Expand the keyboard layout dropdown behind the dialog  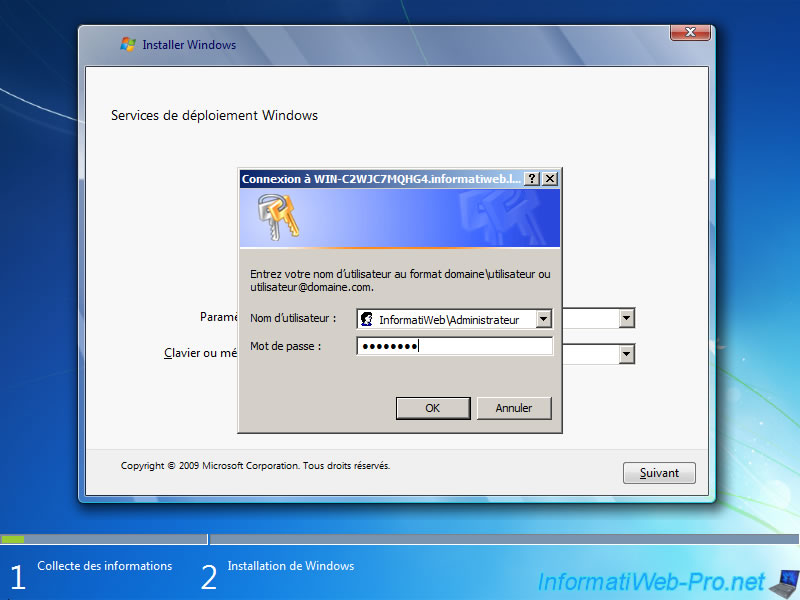627,353
